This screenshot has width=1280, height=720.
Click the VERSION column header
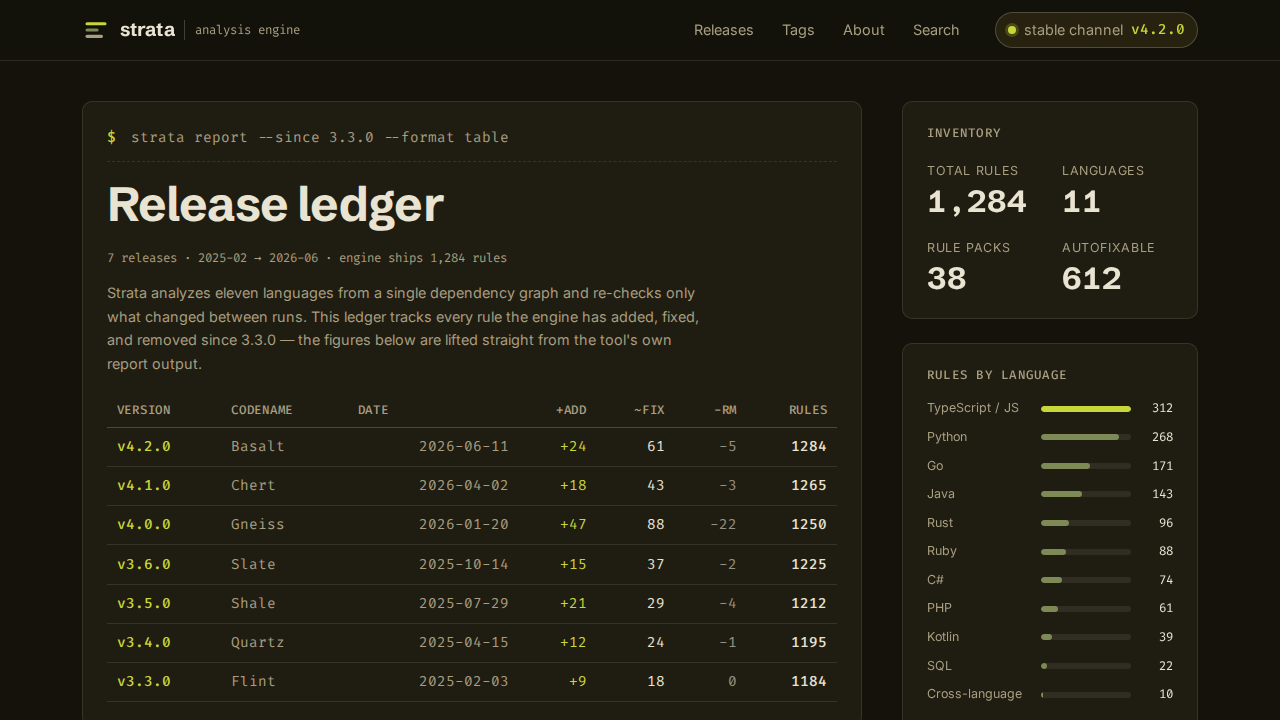[144, 410]
